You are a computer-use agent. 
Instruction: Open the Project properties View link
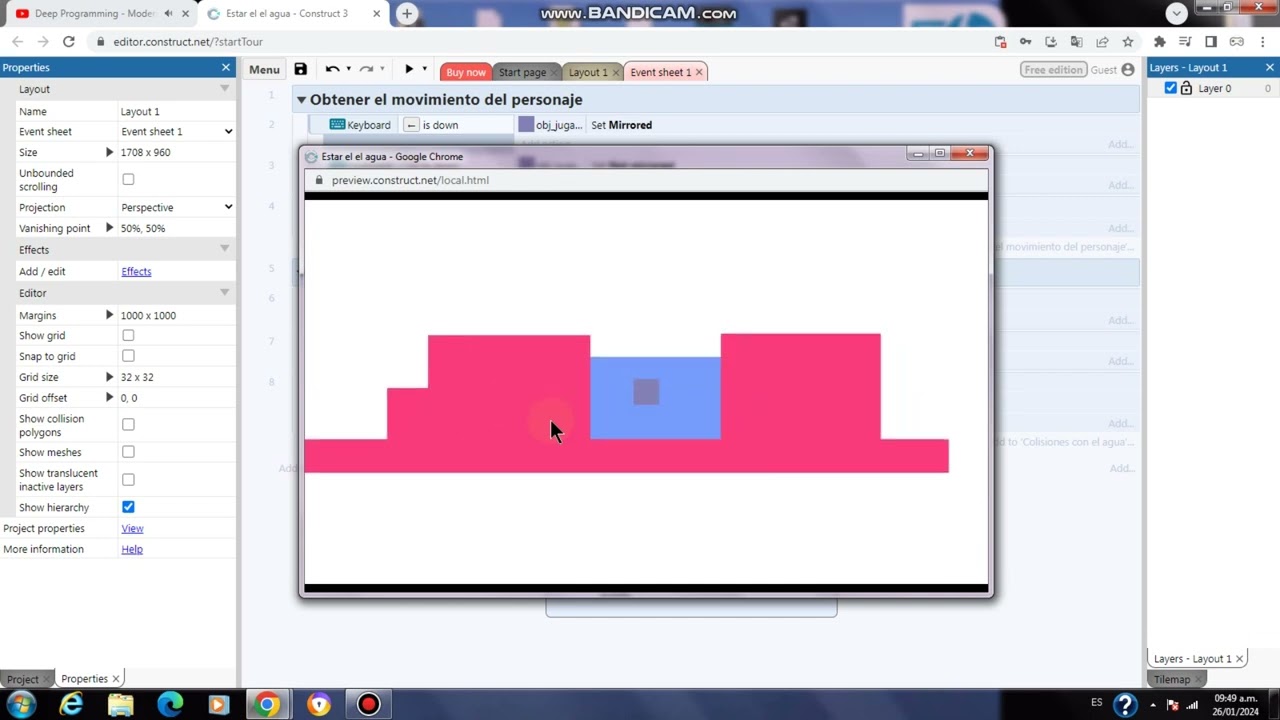click(x=132, y=529)
